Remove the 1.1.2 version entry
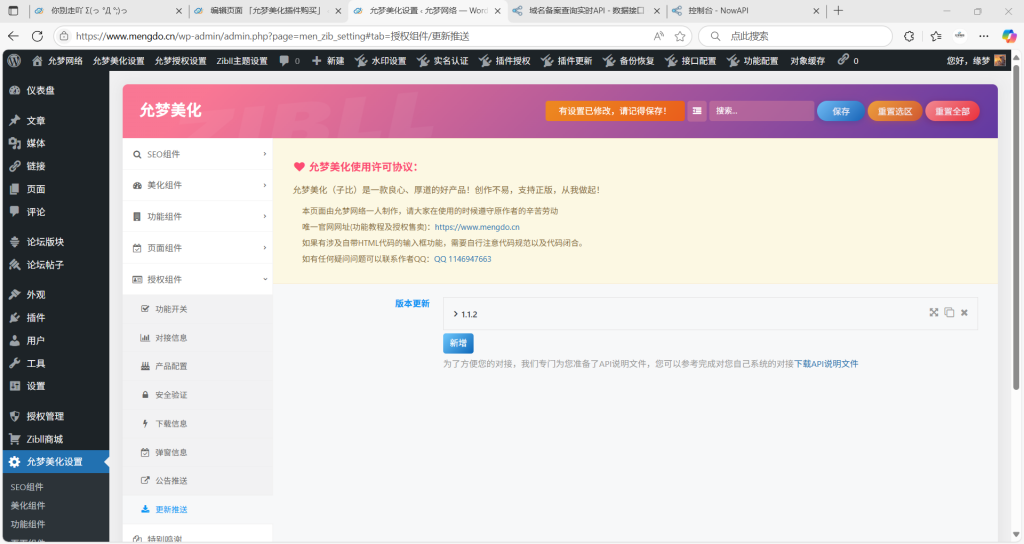Viewport: 1024px width, 544px height. pos(964,313)
